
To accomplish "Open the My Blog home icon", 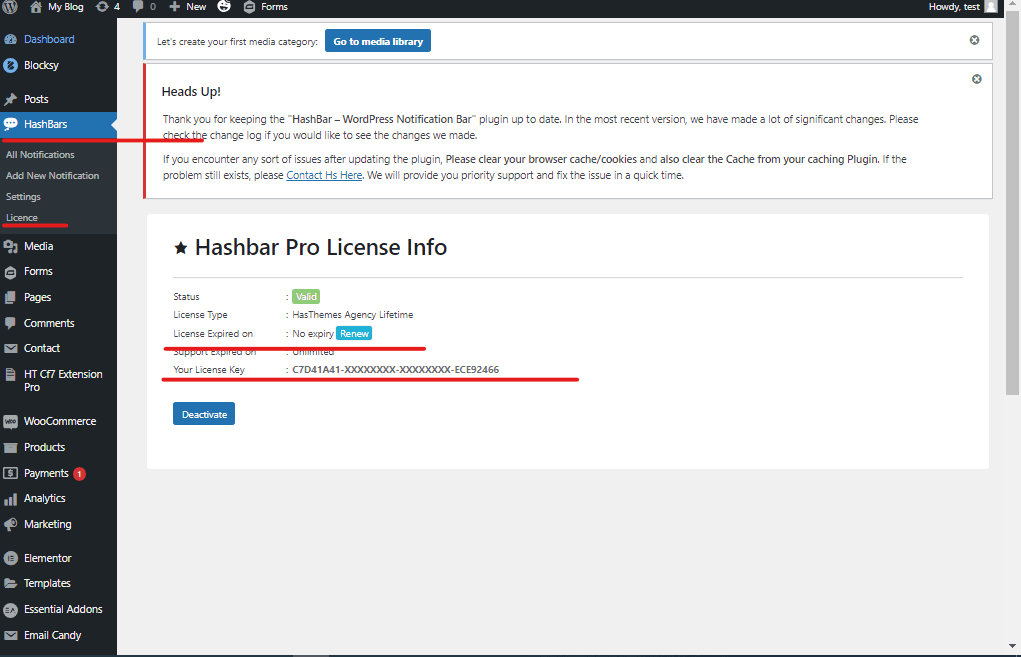I will (x=36, y=7).
